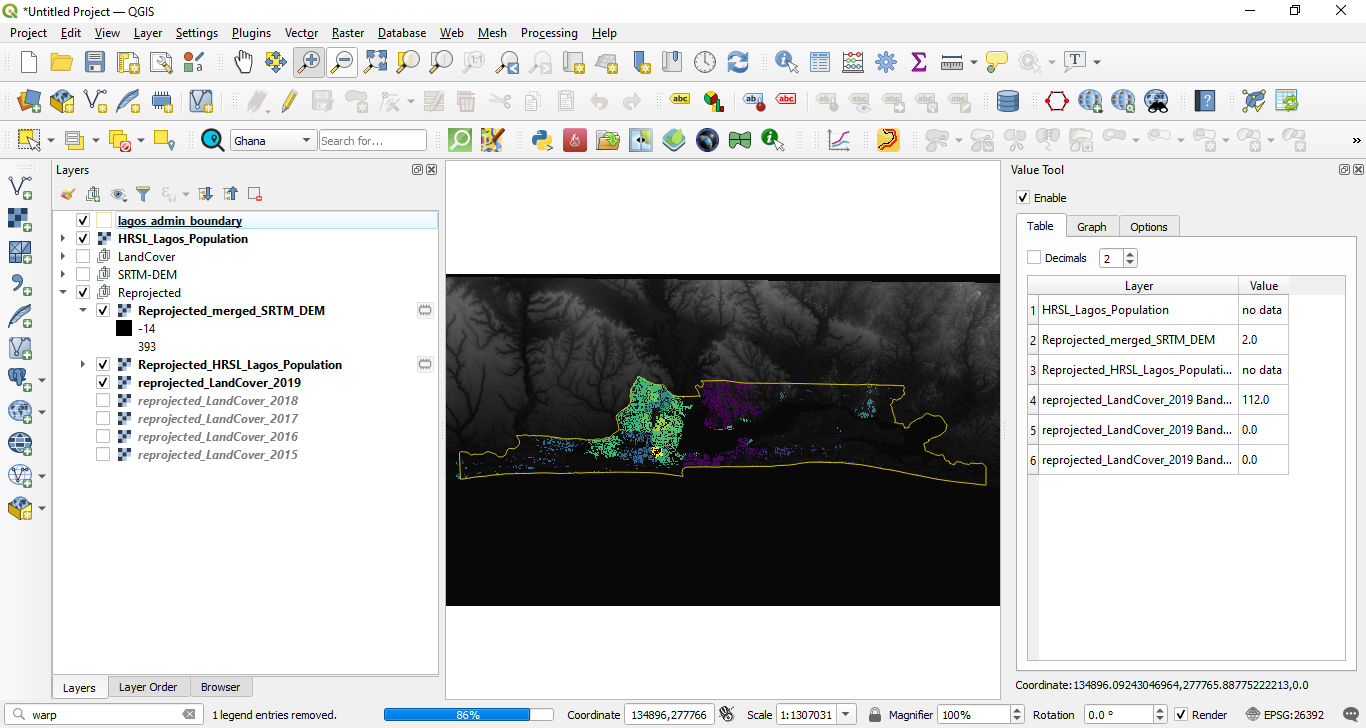Switch to Value Tool Options tab
1366x728 pixels.
[x=1149, y=227]
